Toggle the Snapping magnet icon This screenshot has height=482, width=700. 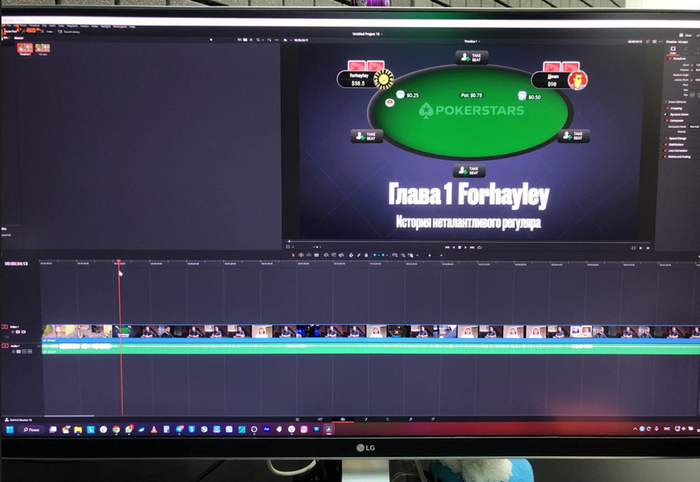click(x=351, y=255)
